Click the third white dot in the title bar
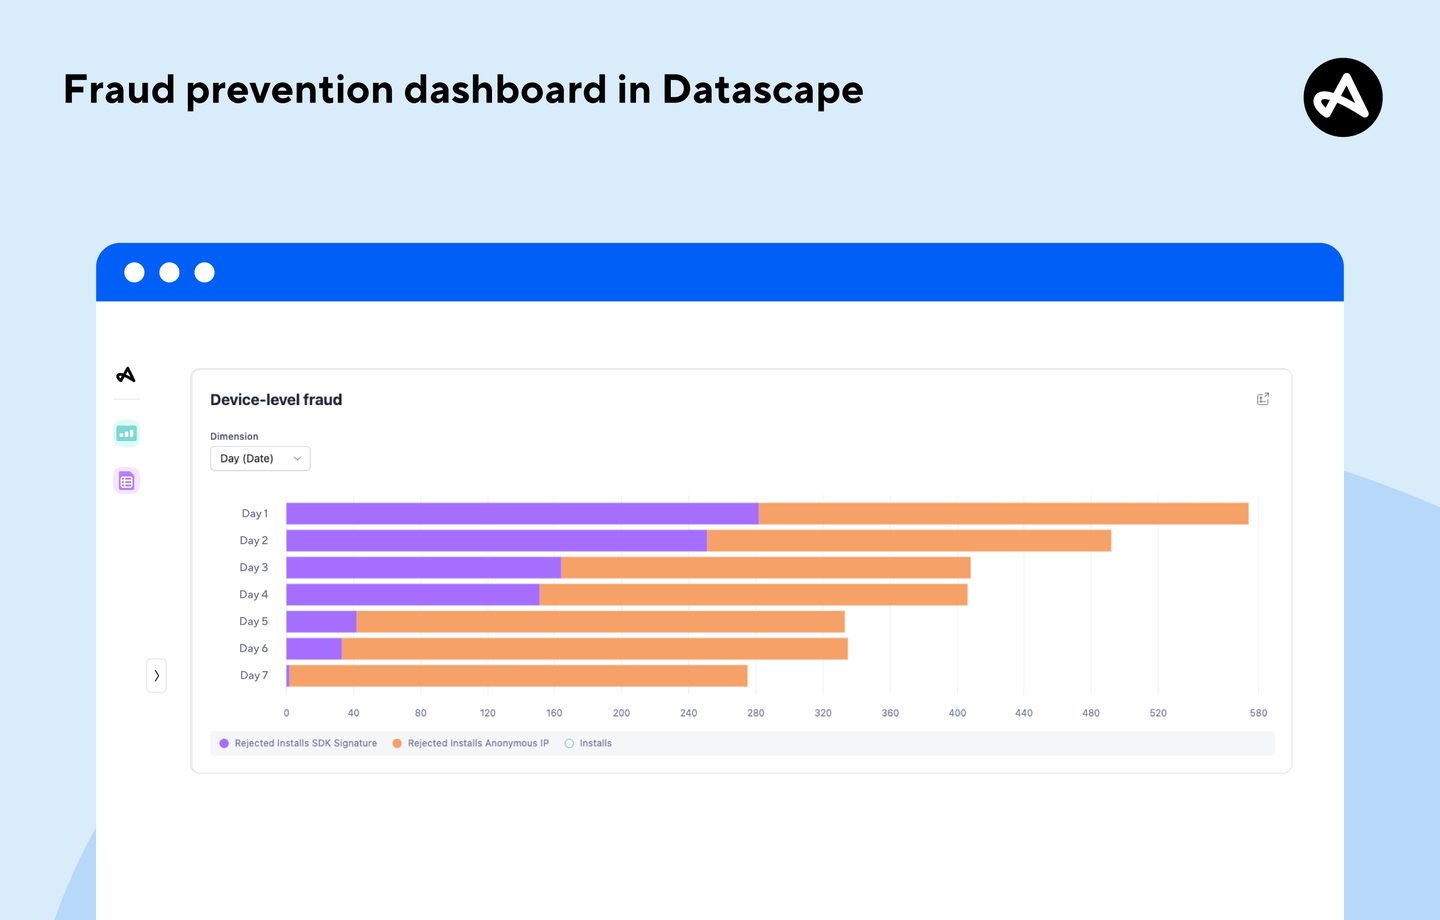This screenshot has width=1440, height=920. pyautogui.click(x=204, y=271)
